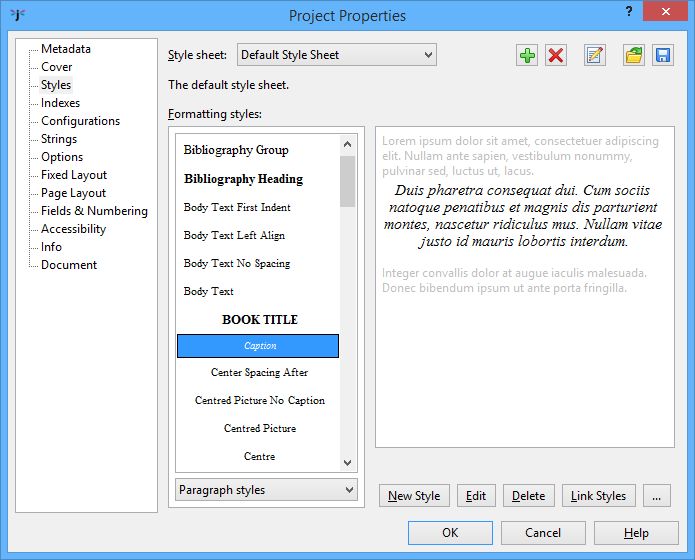Click the green plus add style sheet icon
695x560 pixels.
pyautogui.click(x=527, y=55)
